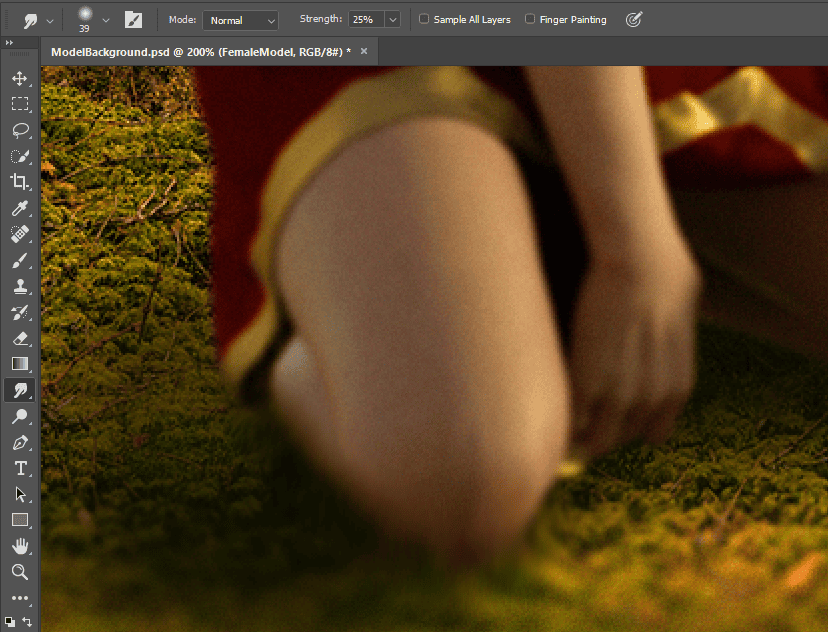The image size is (828, 632).
Task: Select the Rectangular Marquee tool
Action: pos(18,104)
